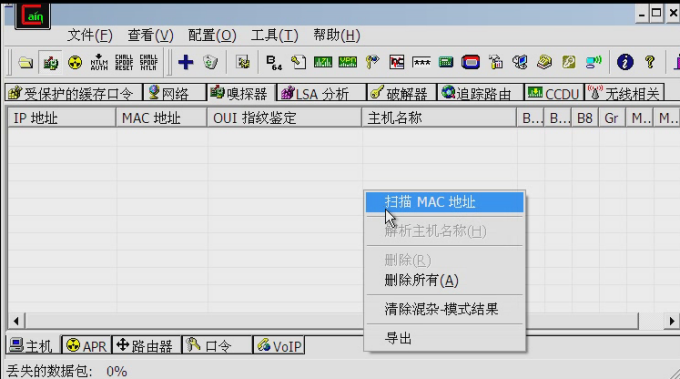
Task: Click the configure gear toolbar icon
Action: pos(243,62)
